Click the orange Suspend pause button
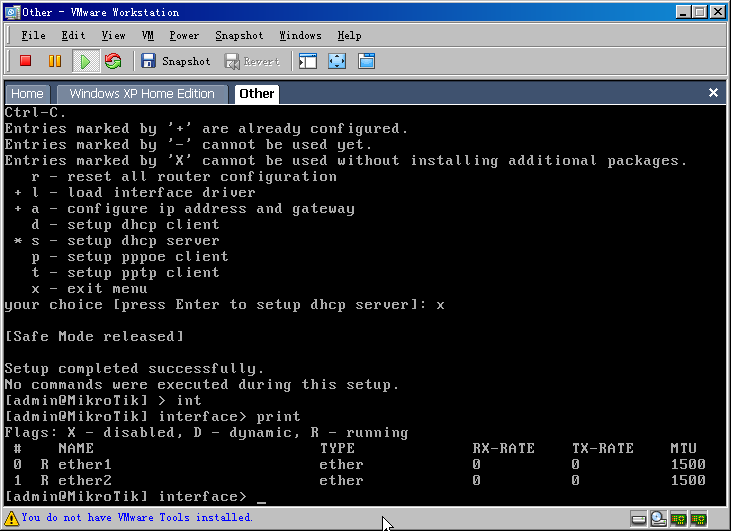 coord(55,61)
